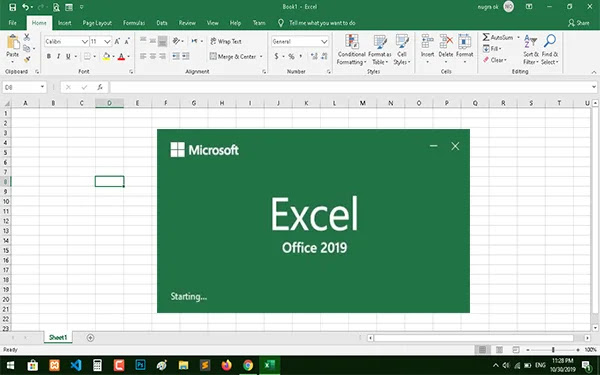Toggle middle vertical alignment
Screen dimensions: 600x375
pos(153,41)
